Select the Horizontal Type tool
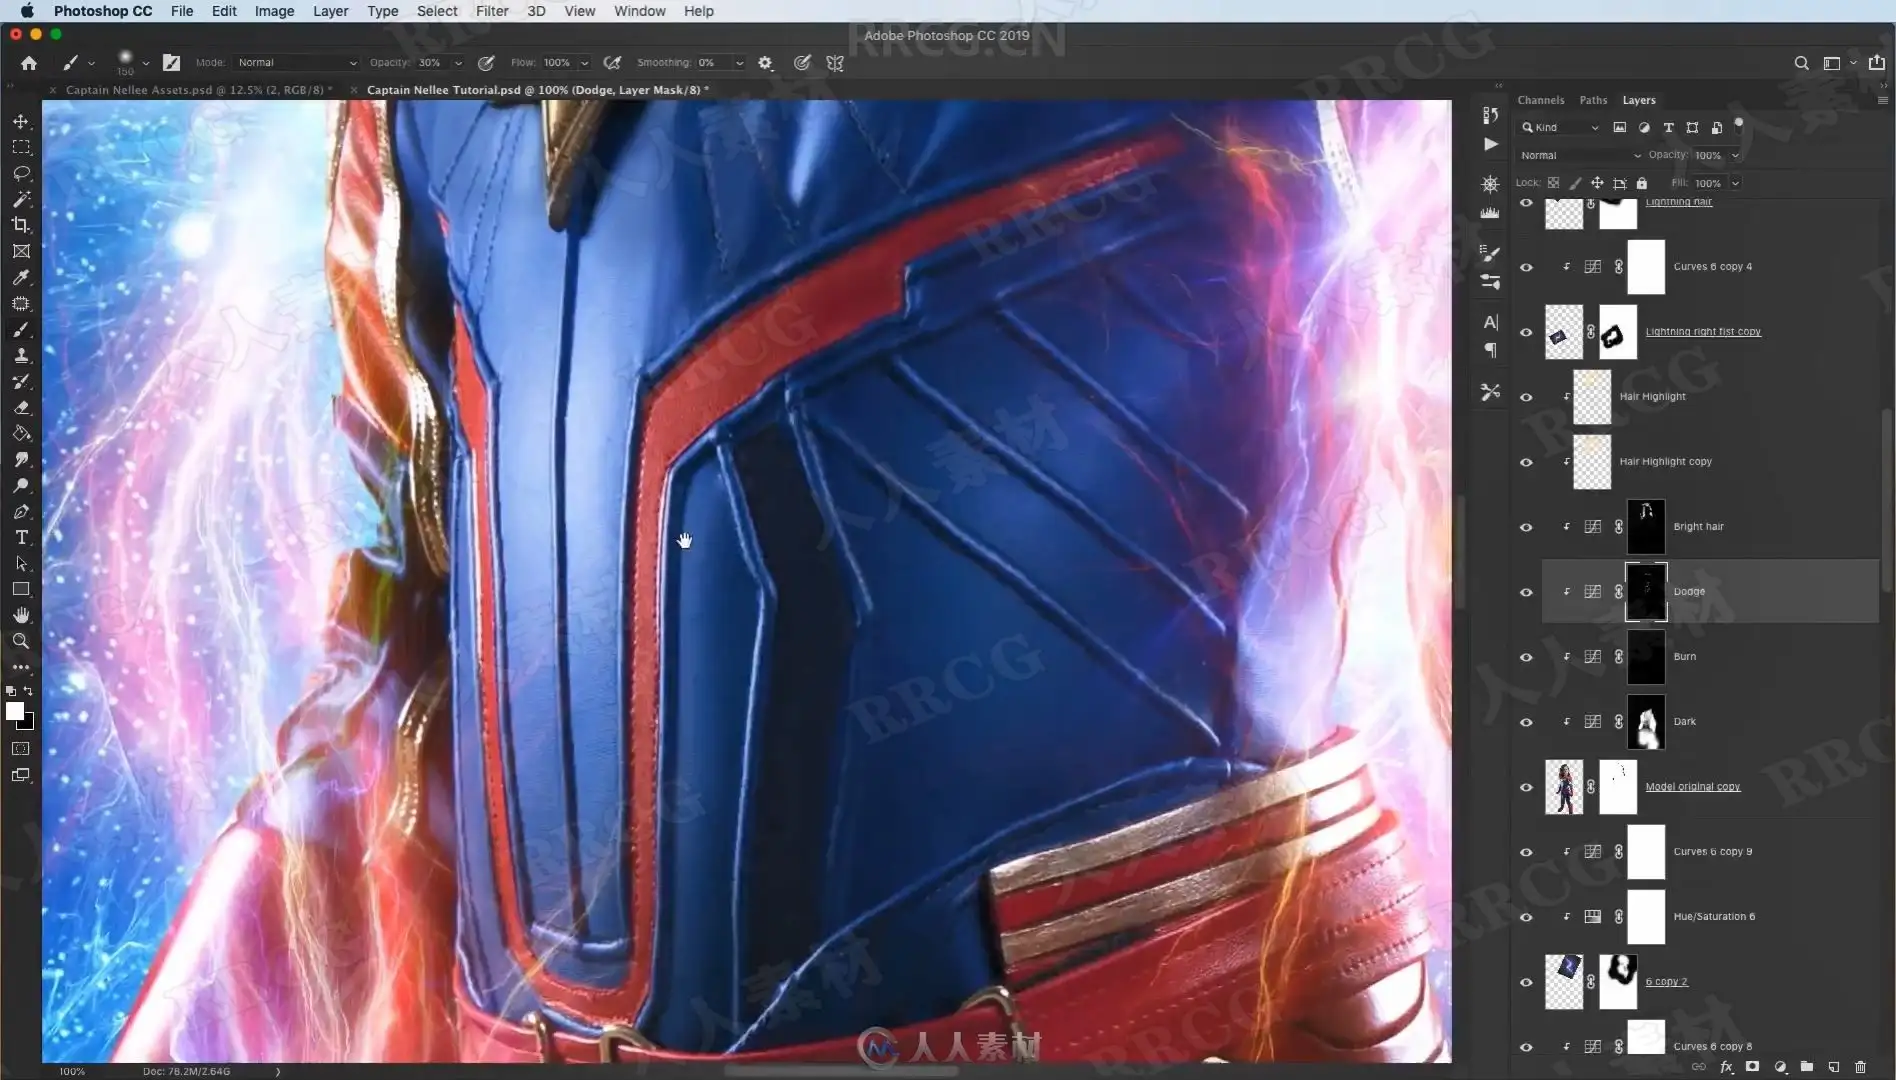This screenshot has height=1080, width=1896. (21, 538)
